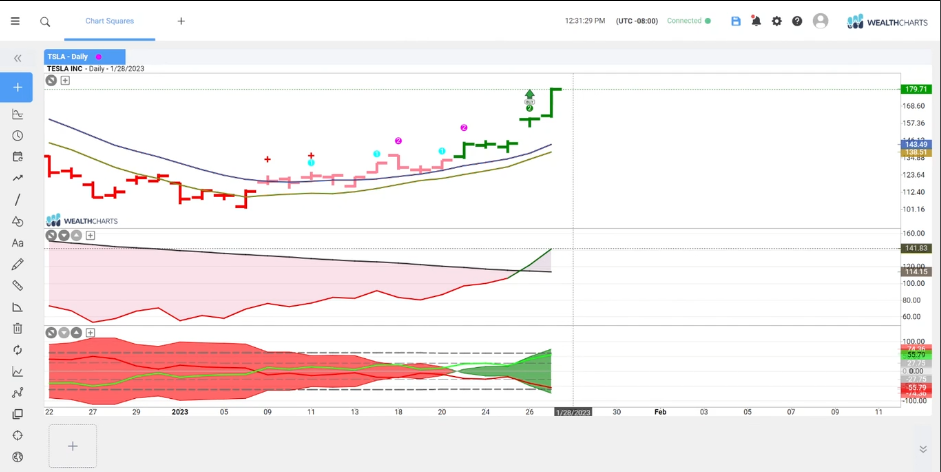This screenshot has width=941, height=472.
Task: Move the bottom oscillator panel up
Action: (76, 332)
